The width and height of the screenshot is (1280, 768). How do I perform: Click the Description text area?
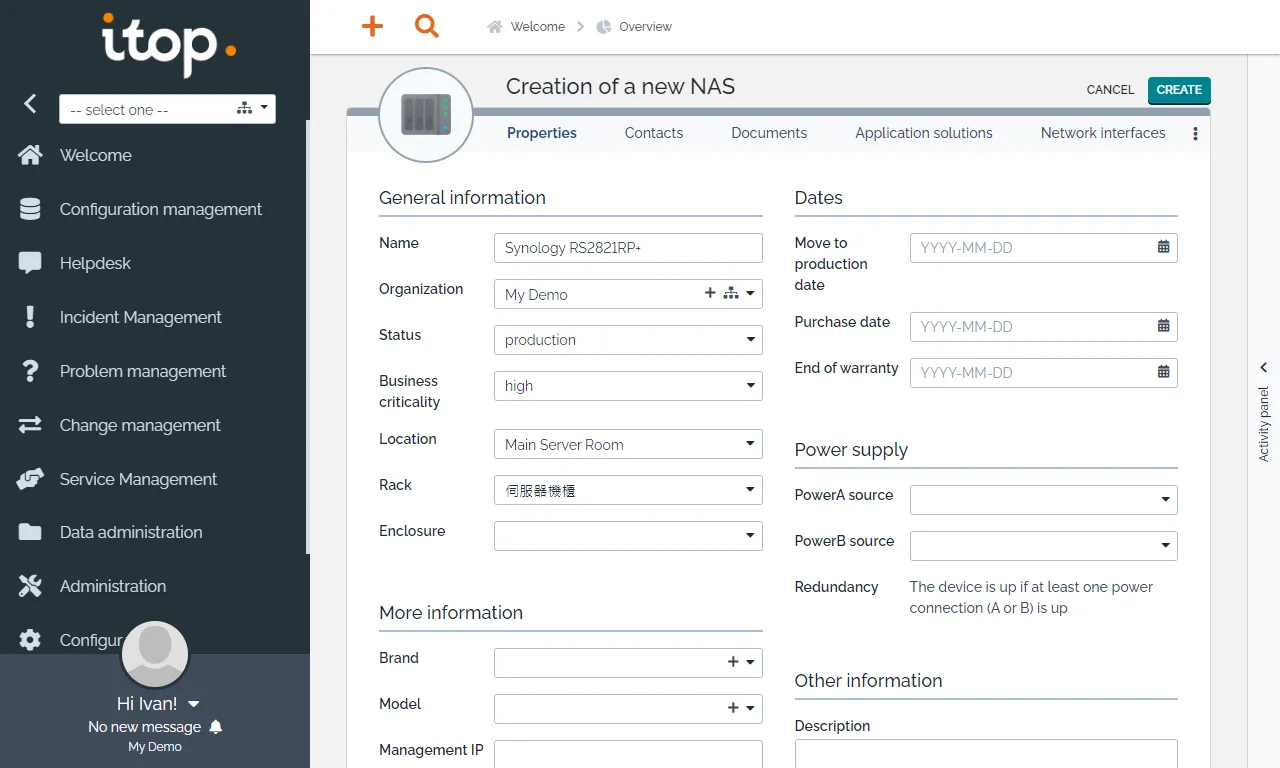point(986,754)
